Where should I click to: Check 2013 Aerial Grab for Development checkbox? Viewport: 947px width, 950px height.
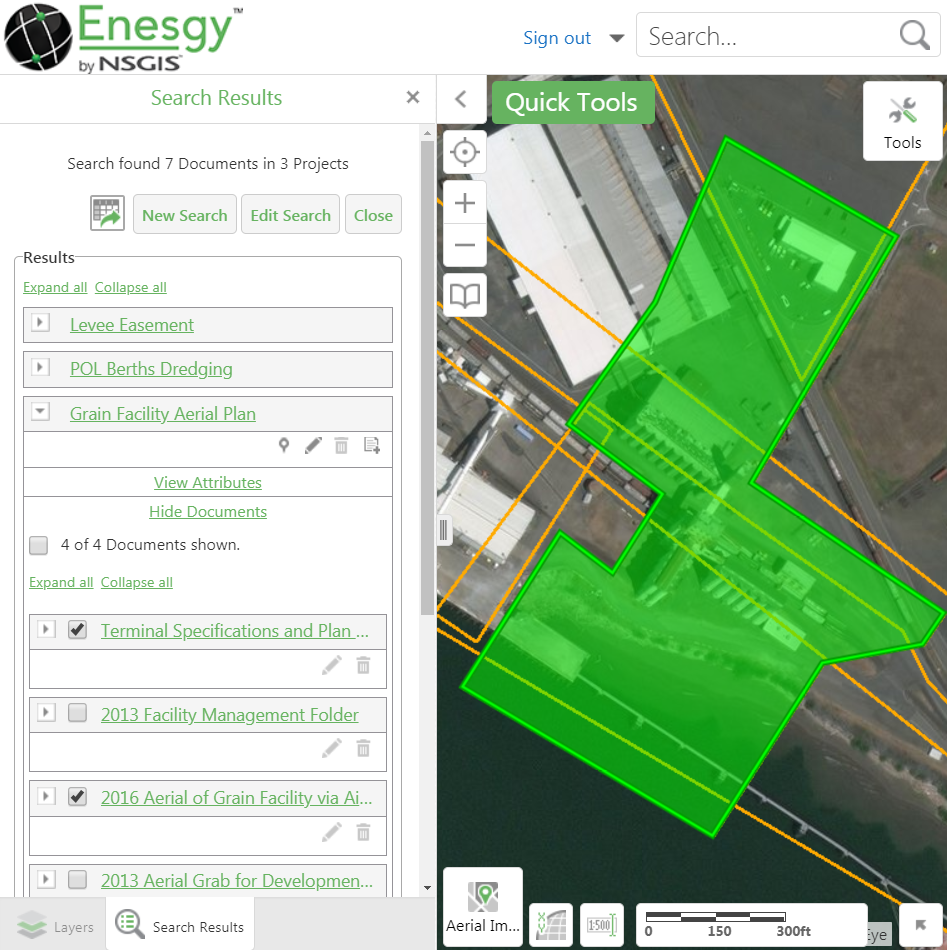point(78,879)
